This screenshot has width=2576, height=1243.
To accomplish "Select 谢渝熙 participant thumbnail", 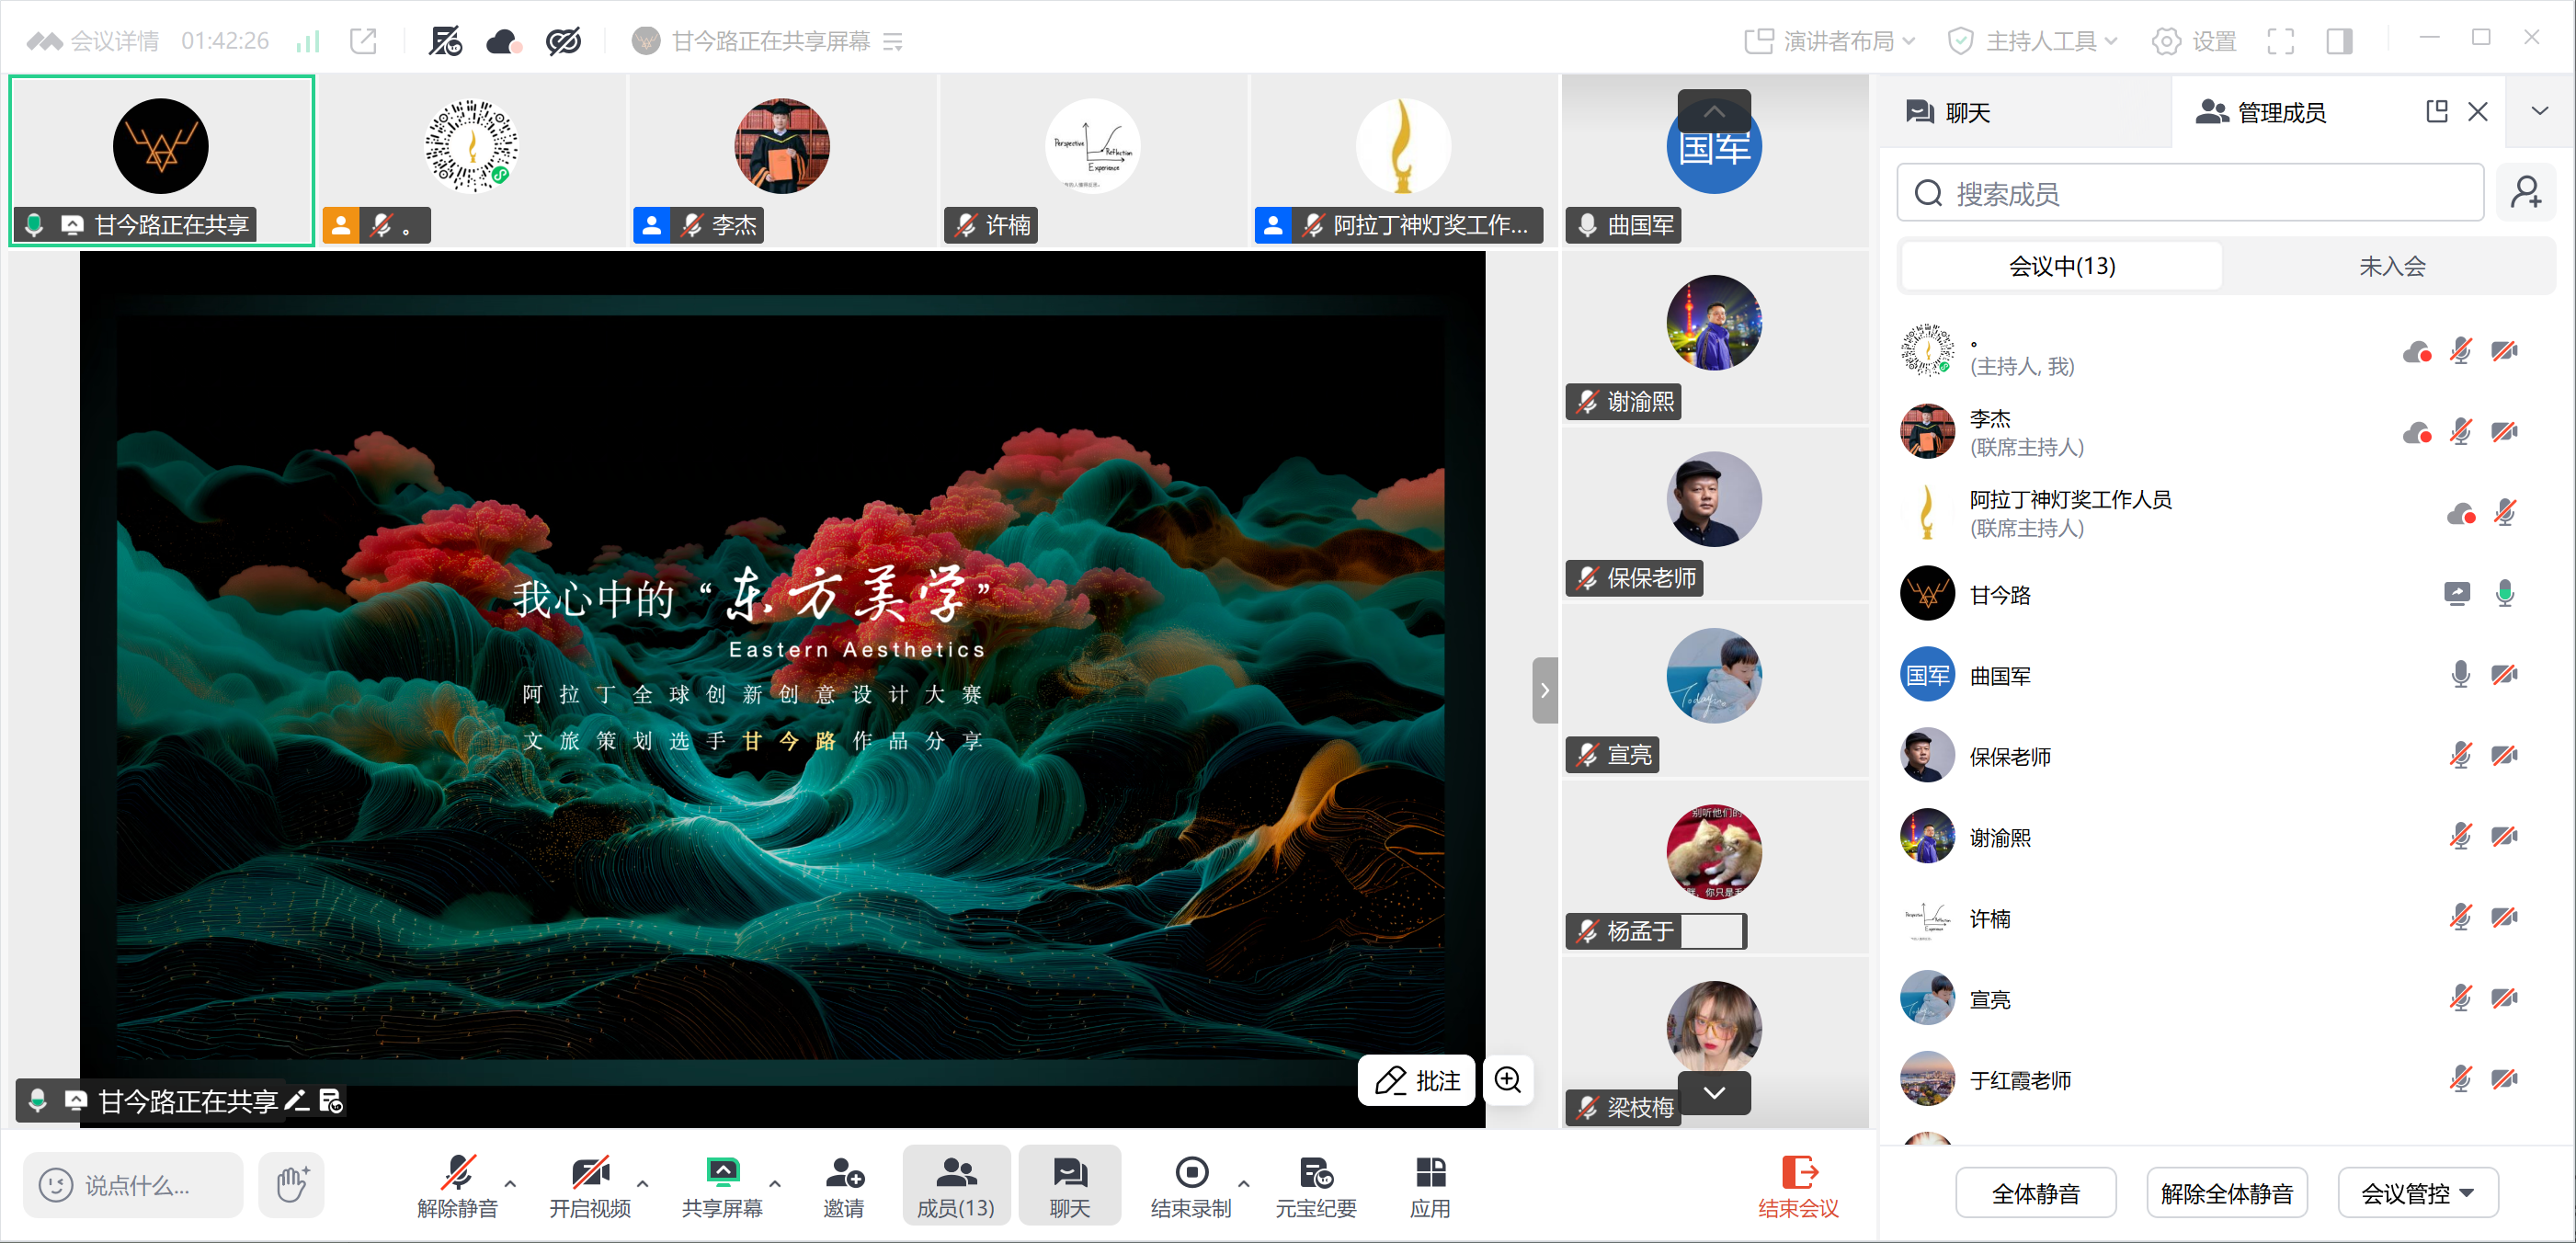I will point(1714,338).
